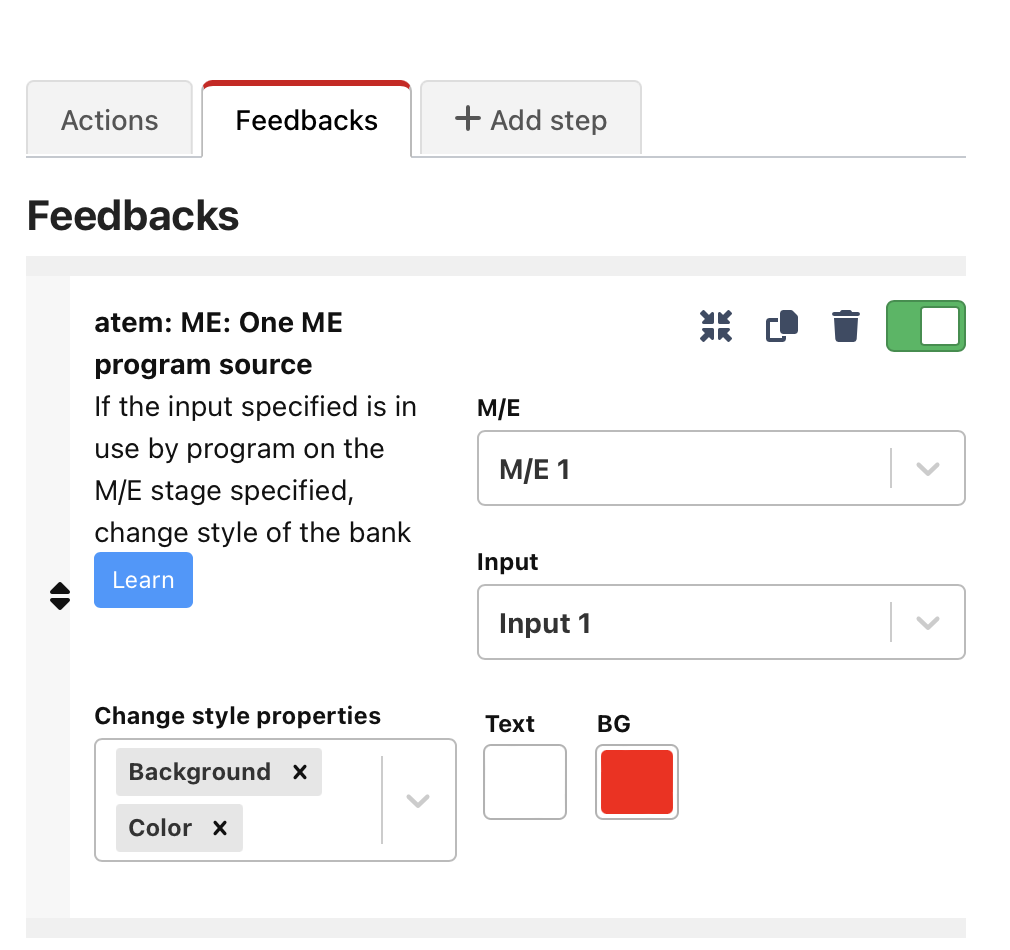The image size is (1010, 950).
Task: Remove the Color style property tag
Action: 219,827
